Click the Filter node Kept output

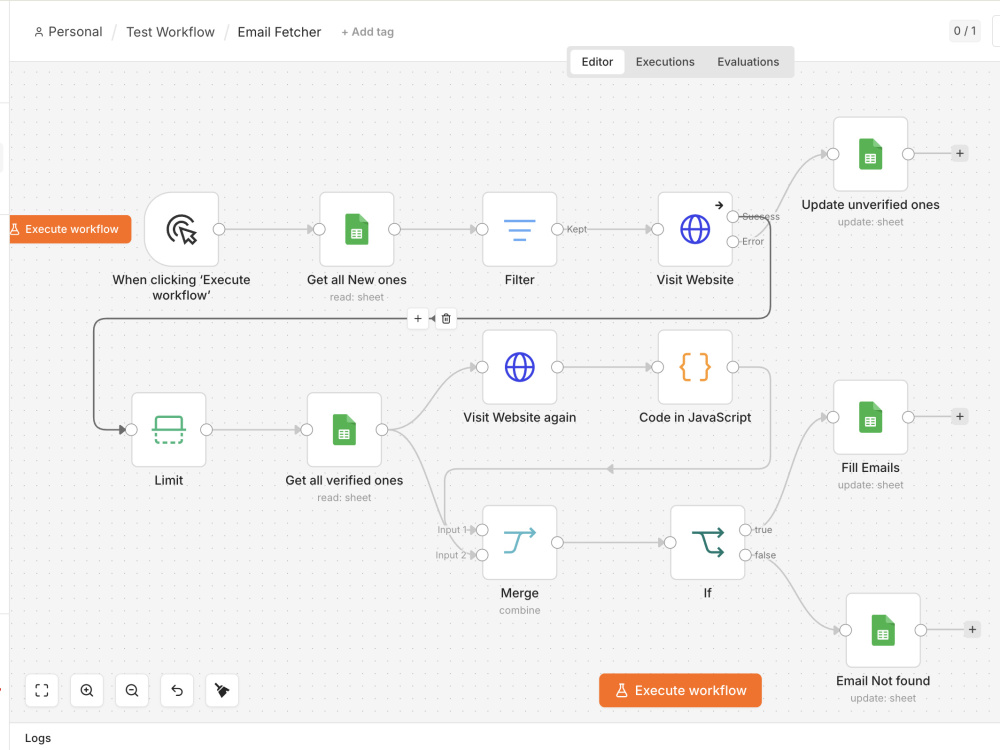point(557,230)
